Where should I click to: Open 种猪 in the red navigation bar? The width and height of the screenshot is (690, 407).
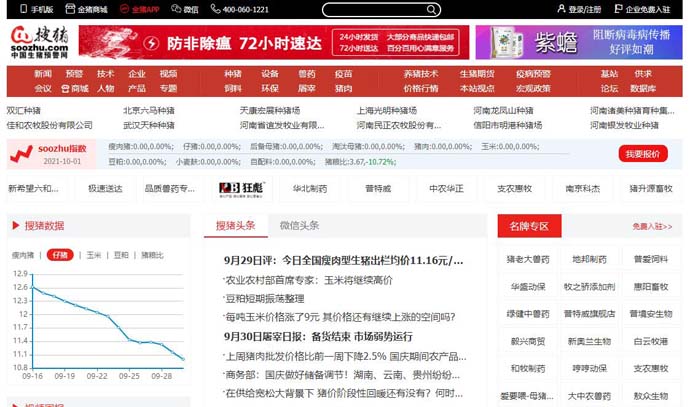[233, 74]
